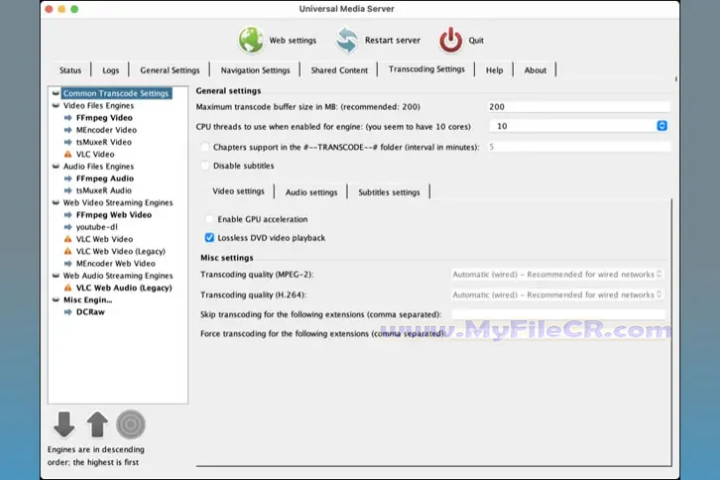Switch to Audio settings sub-tab
Screen dimensions: 720x480
coord(311,192)
